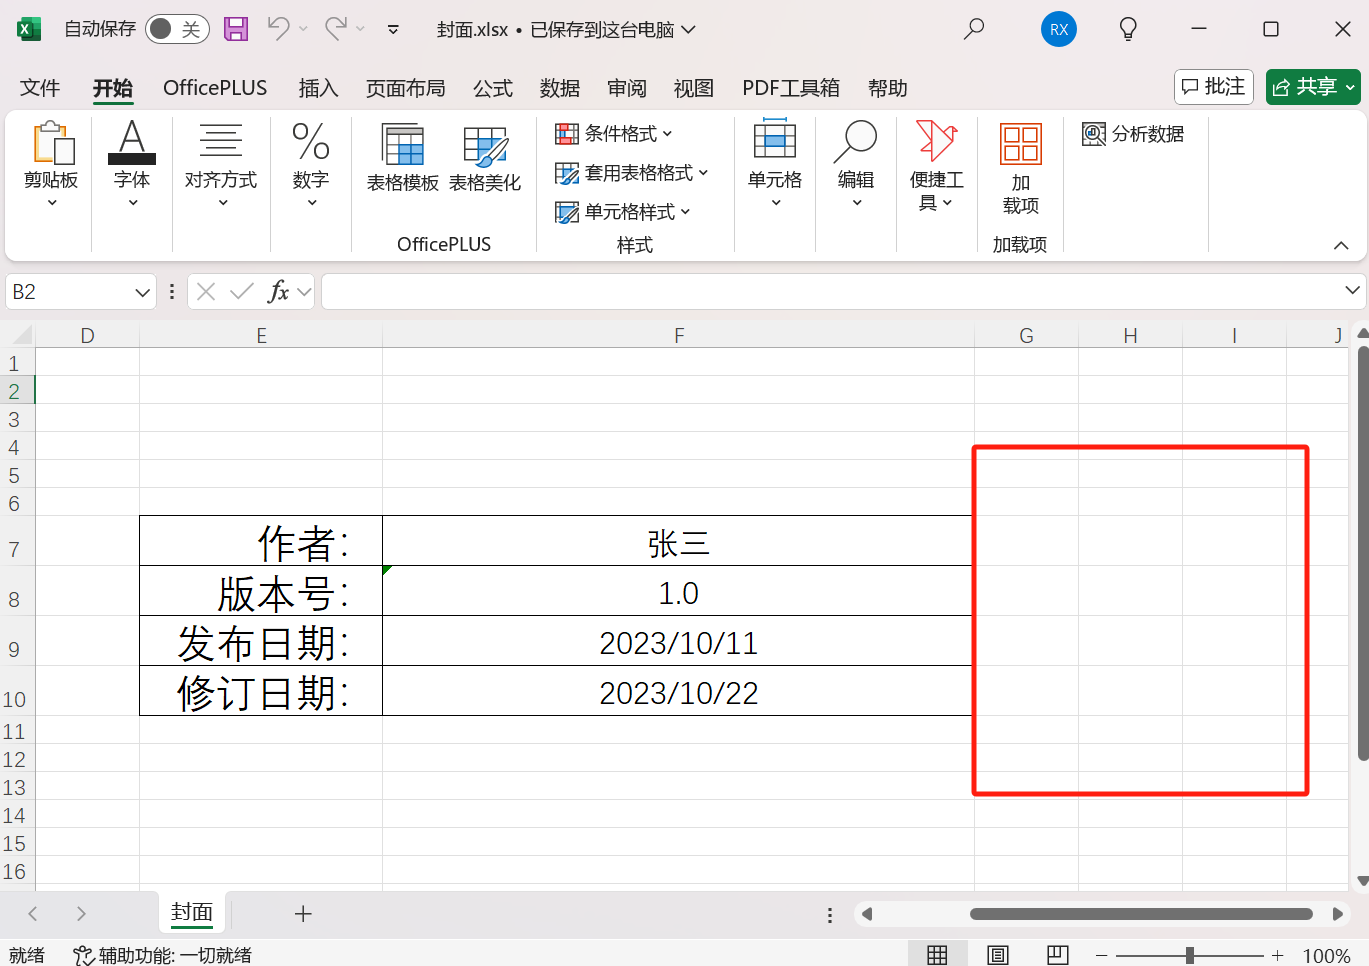The height and width of the screenshot is (966, 1369).
Task: Toggle the 自动保存 autosave switch
Action: [x=177, y=29]
